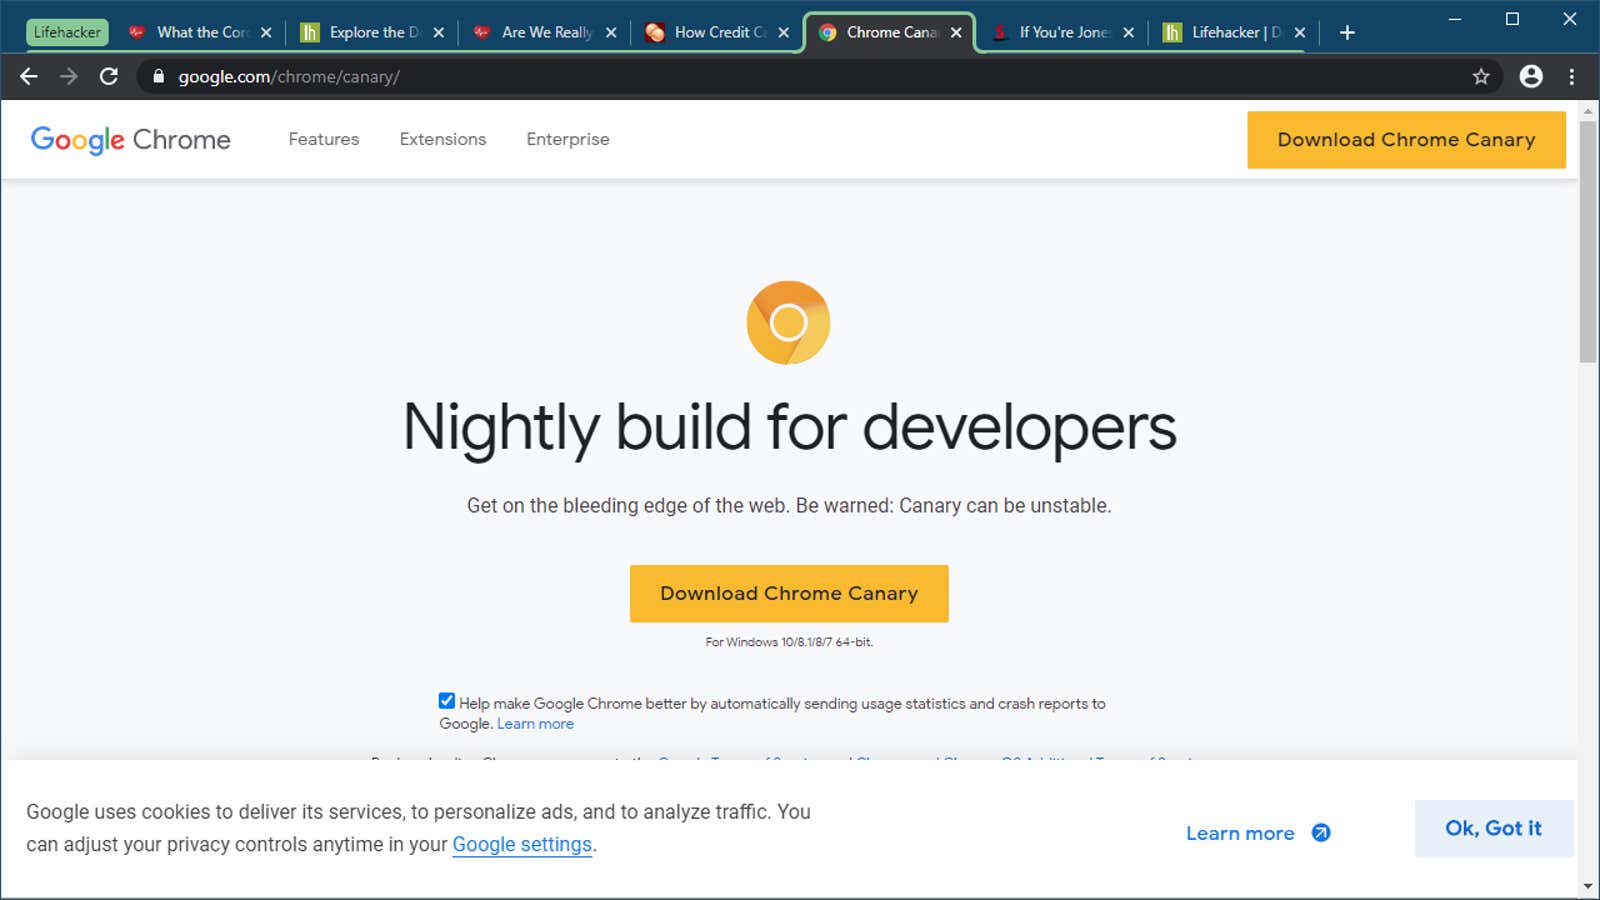Uncheck usage statistics checkbox
This screenshot has height=900, width=1600.
pos(447,701)
